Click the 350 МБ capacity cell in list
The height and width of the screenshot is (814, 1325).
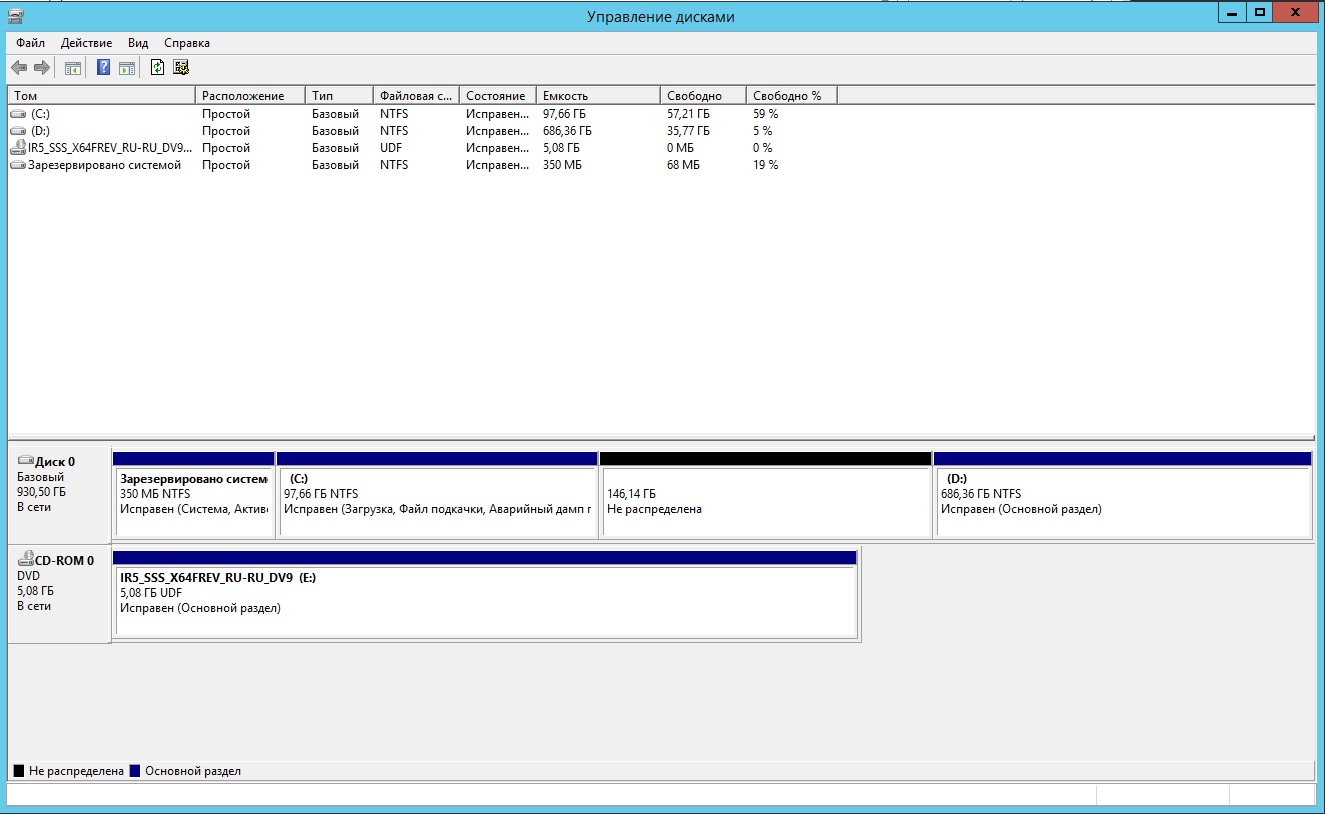click(x=562, y=165)
